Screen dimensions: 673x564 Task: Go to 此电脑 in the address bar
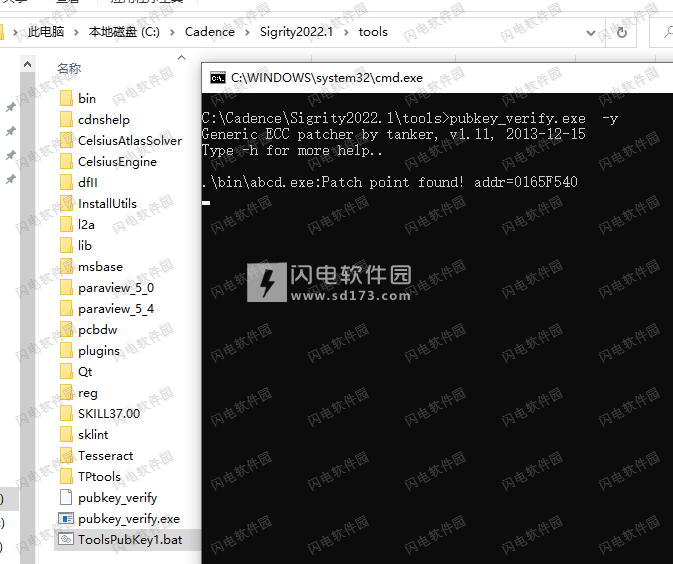(x=46, y=32)
